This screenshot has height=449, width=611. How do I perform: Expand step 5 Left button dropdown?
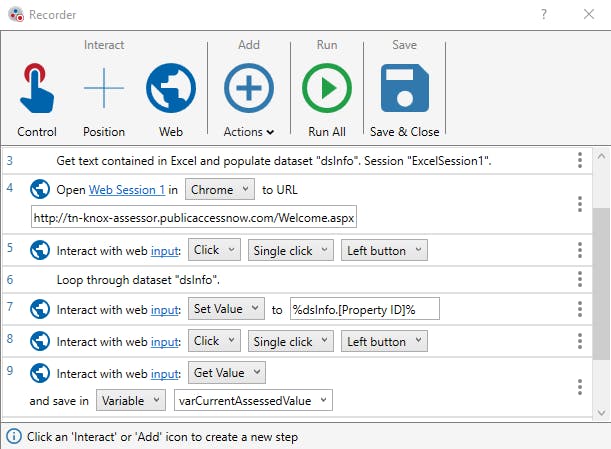[385, 250]
